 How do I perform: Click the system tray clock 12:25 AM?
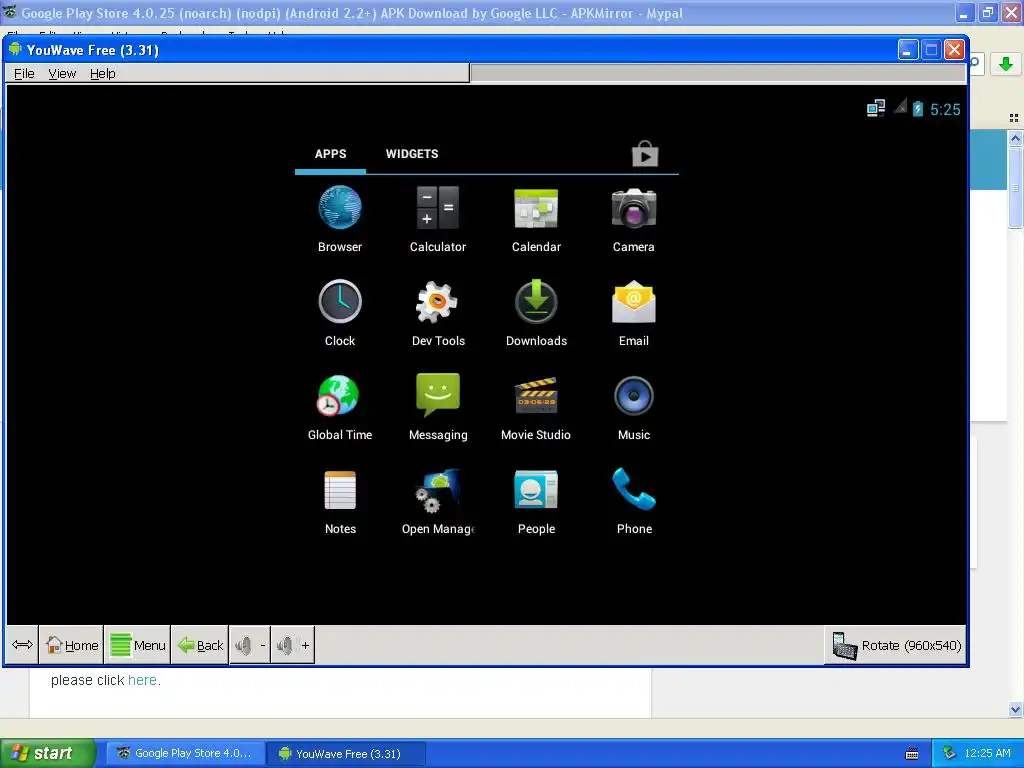point(987,754)
